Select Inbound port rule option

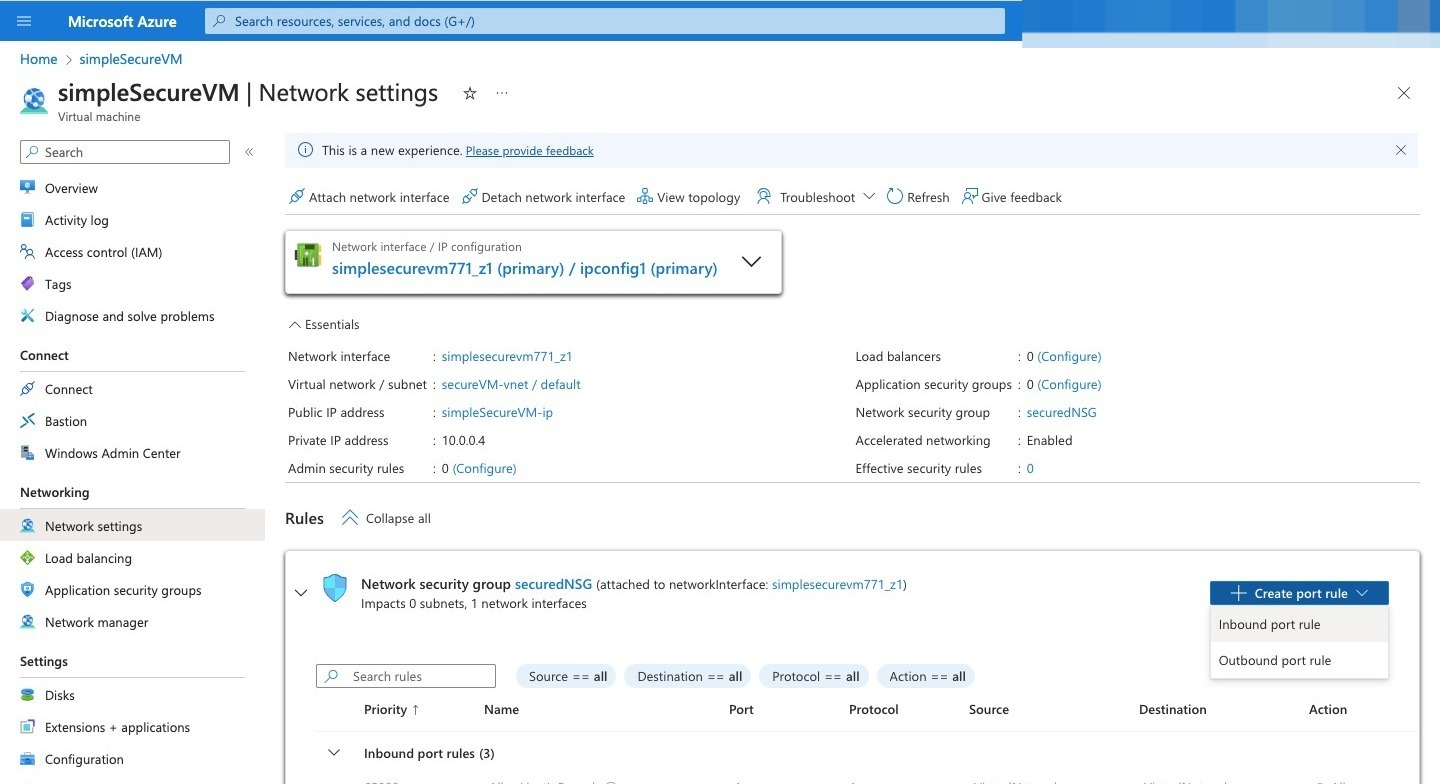point(1299,625)
